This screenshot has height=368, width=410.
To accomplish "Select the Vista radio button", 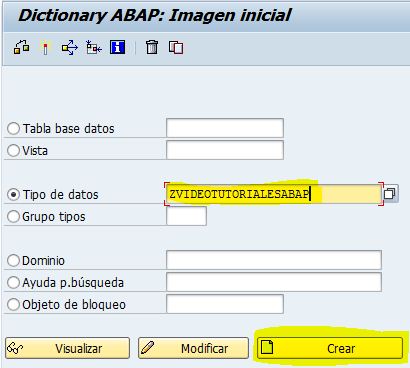I will [13, 151].
